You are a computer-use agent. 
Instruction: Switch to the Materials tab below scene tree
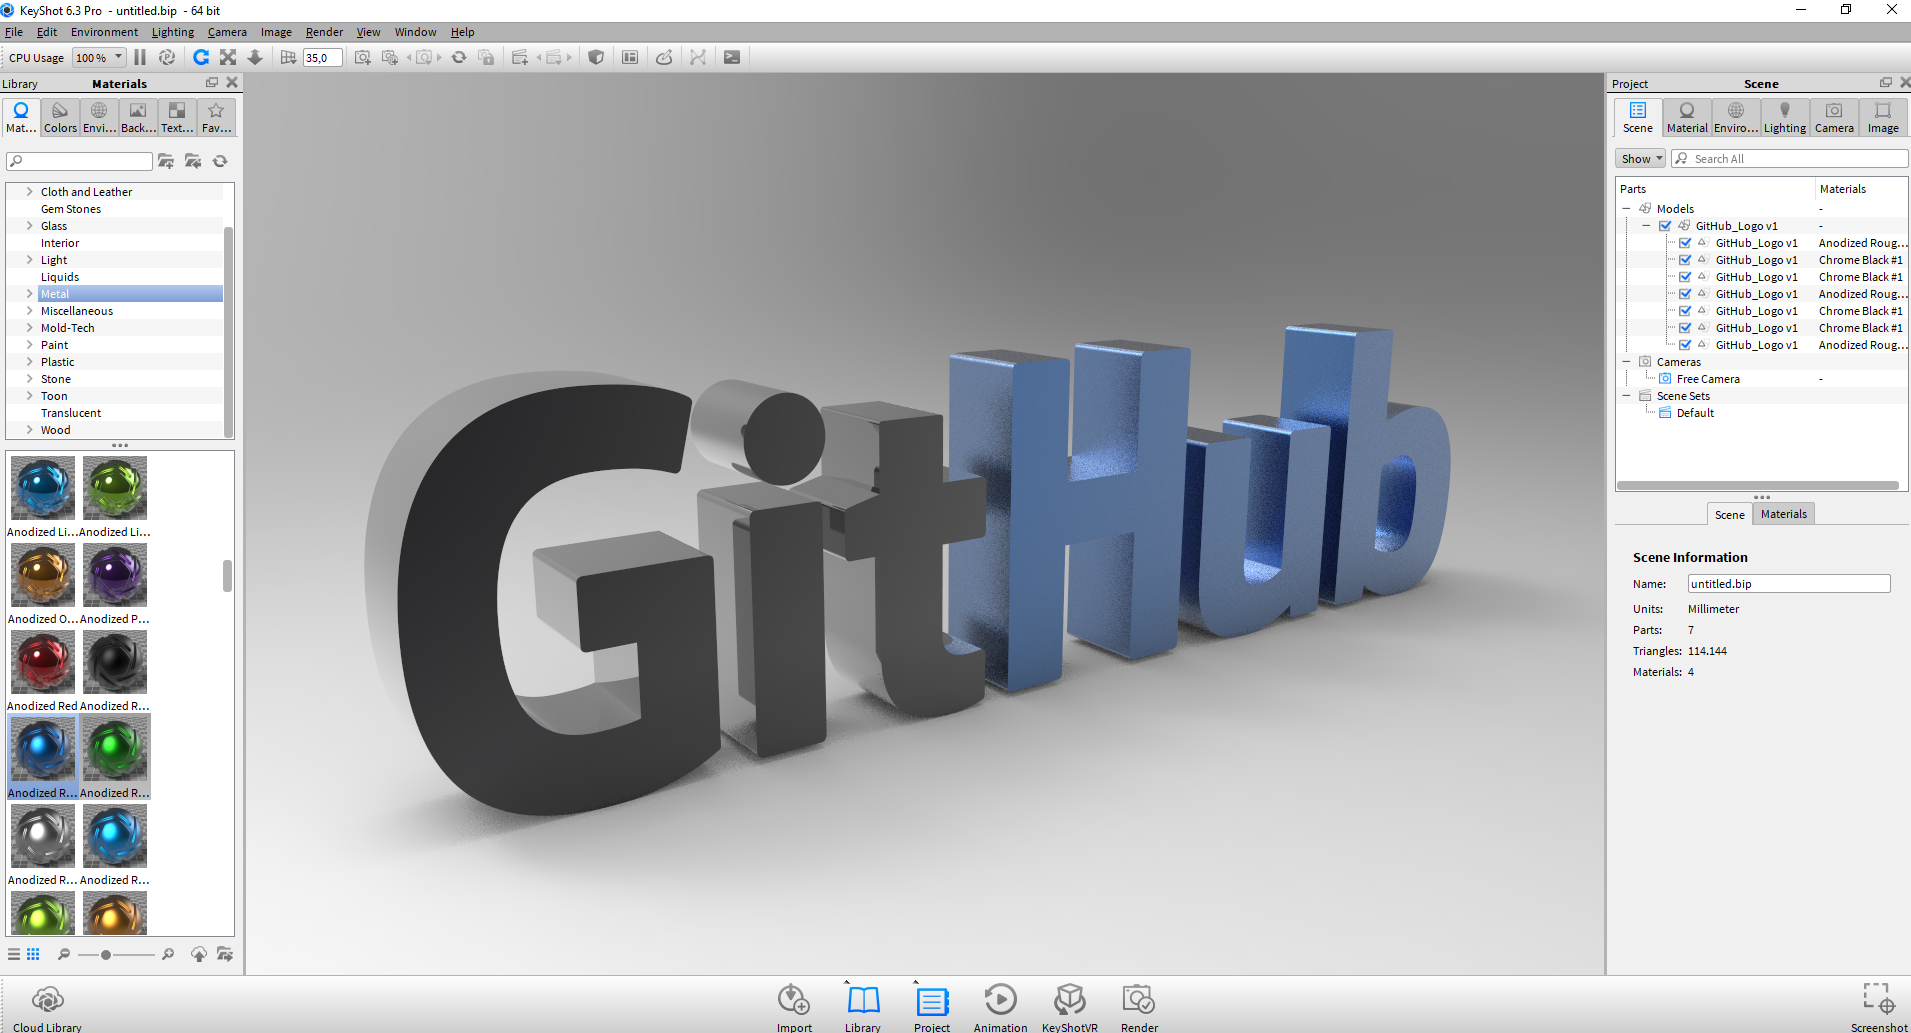(1783, 513)
